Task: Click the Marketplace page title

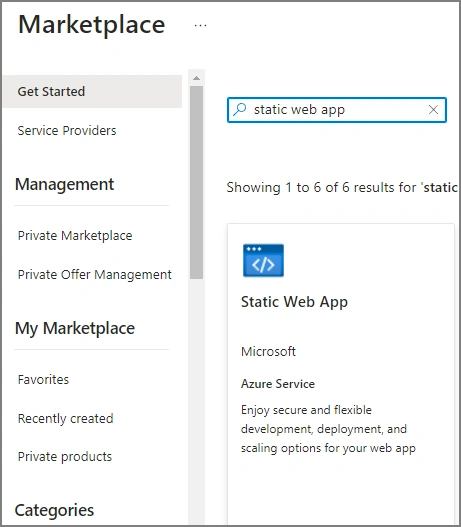Action: (92, 25)
